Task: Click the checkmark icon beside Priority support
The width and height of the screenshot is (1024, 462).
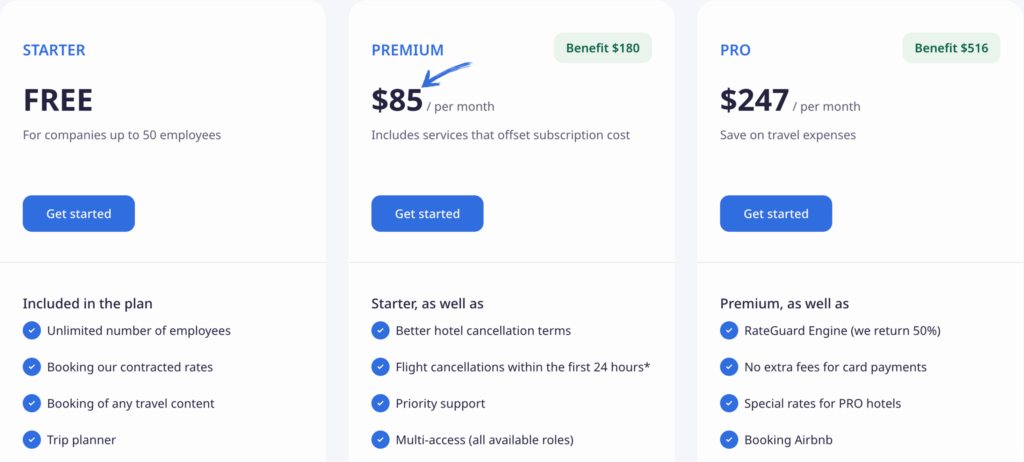Action: coord(380,403)
